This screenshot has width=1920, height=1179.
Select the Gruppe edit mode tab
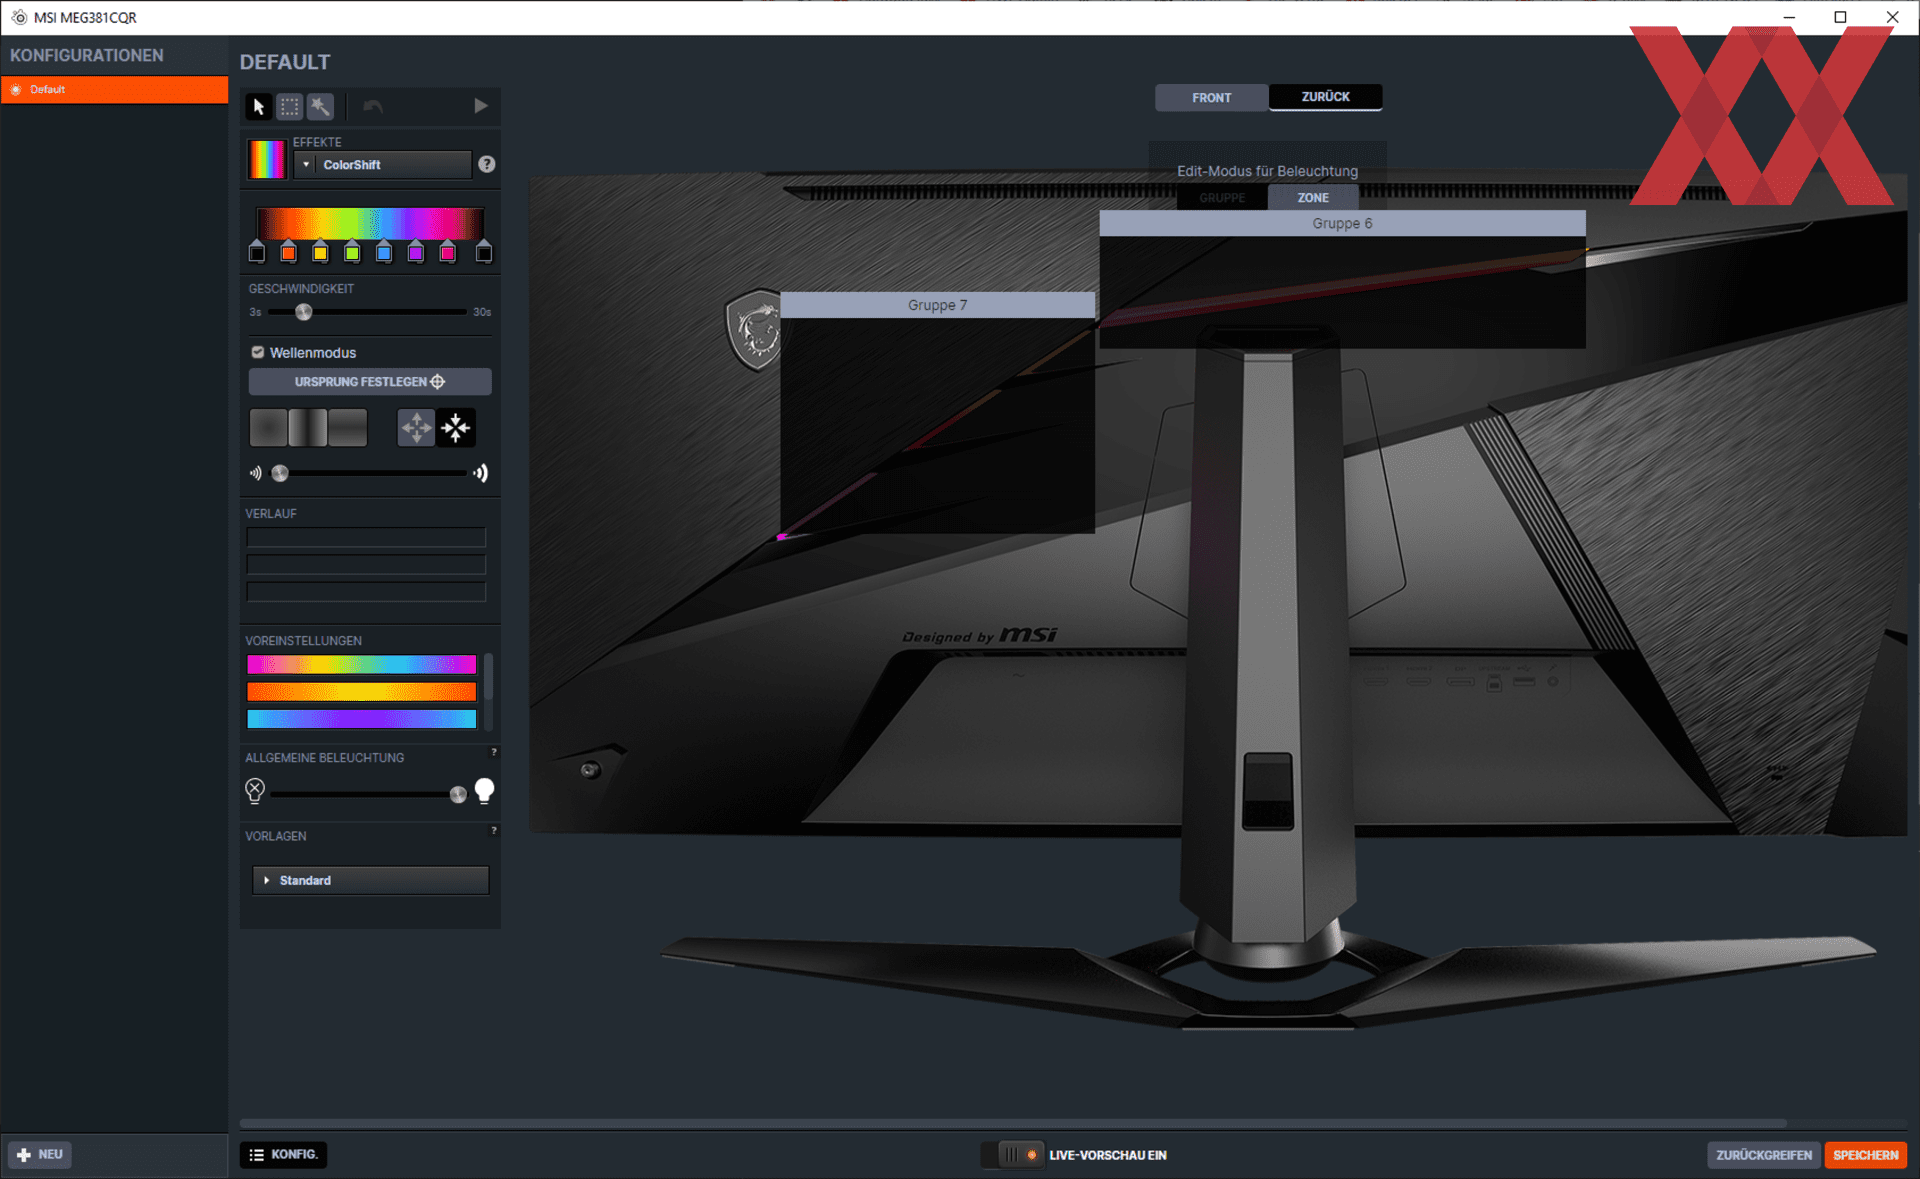click(x=1222, y=198)
